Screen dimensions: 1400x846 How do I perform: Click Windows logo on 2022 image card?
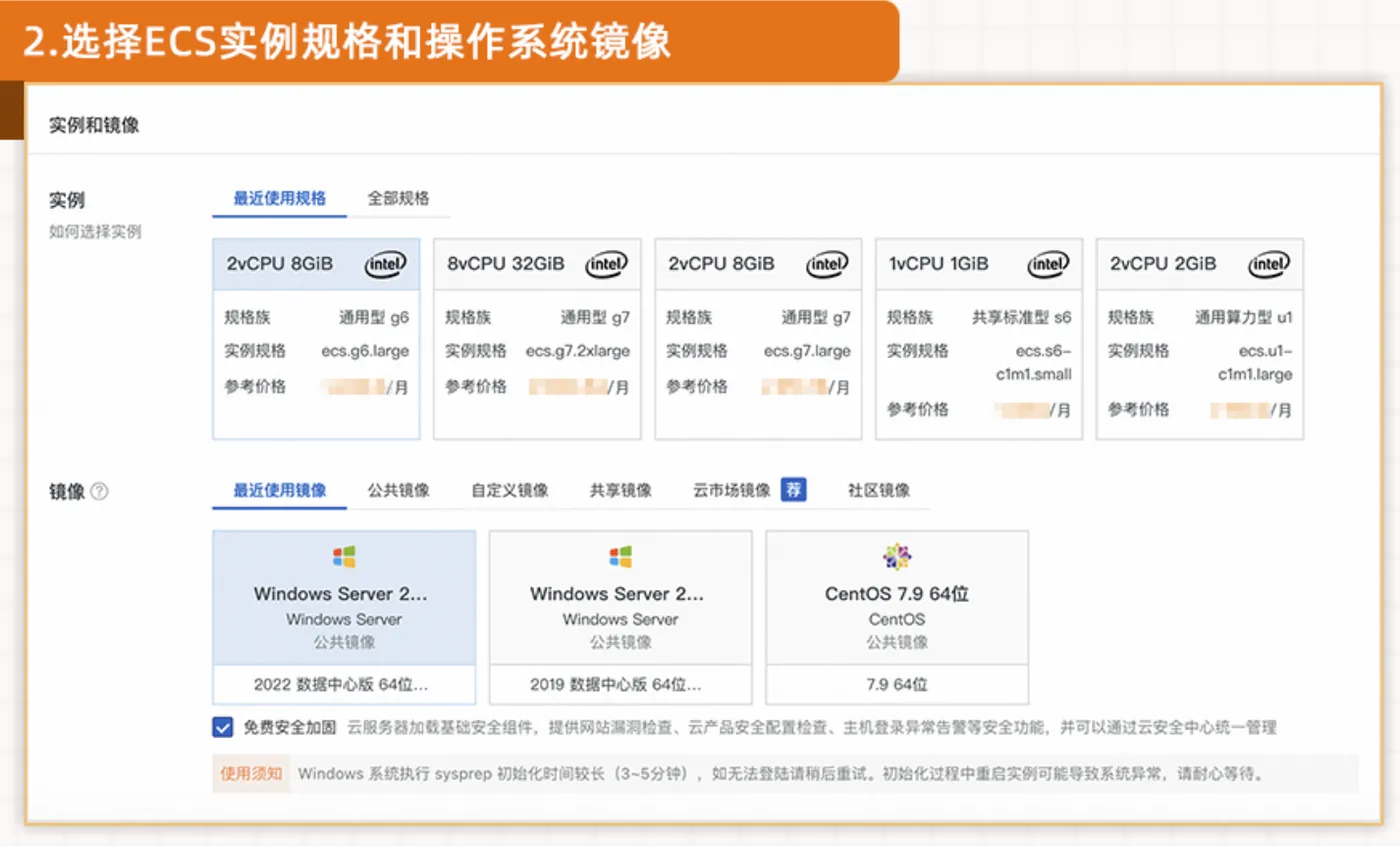344,557
